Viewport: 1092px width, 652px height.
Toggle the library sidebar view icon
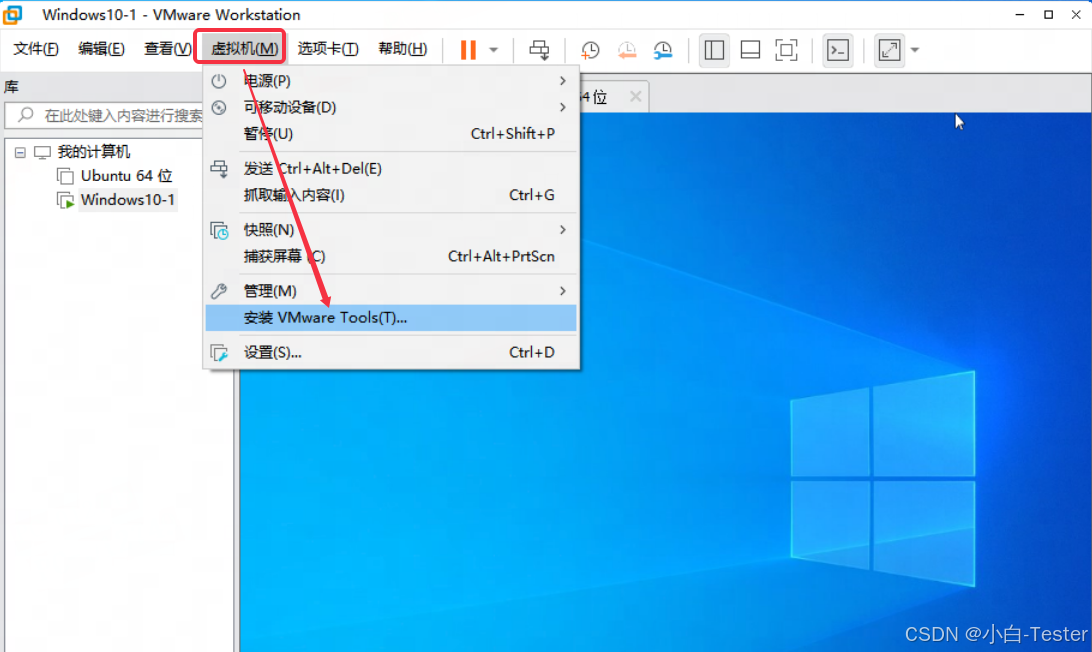click(714, 49)
